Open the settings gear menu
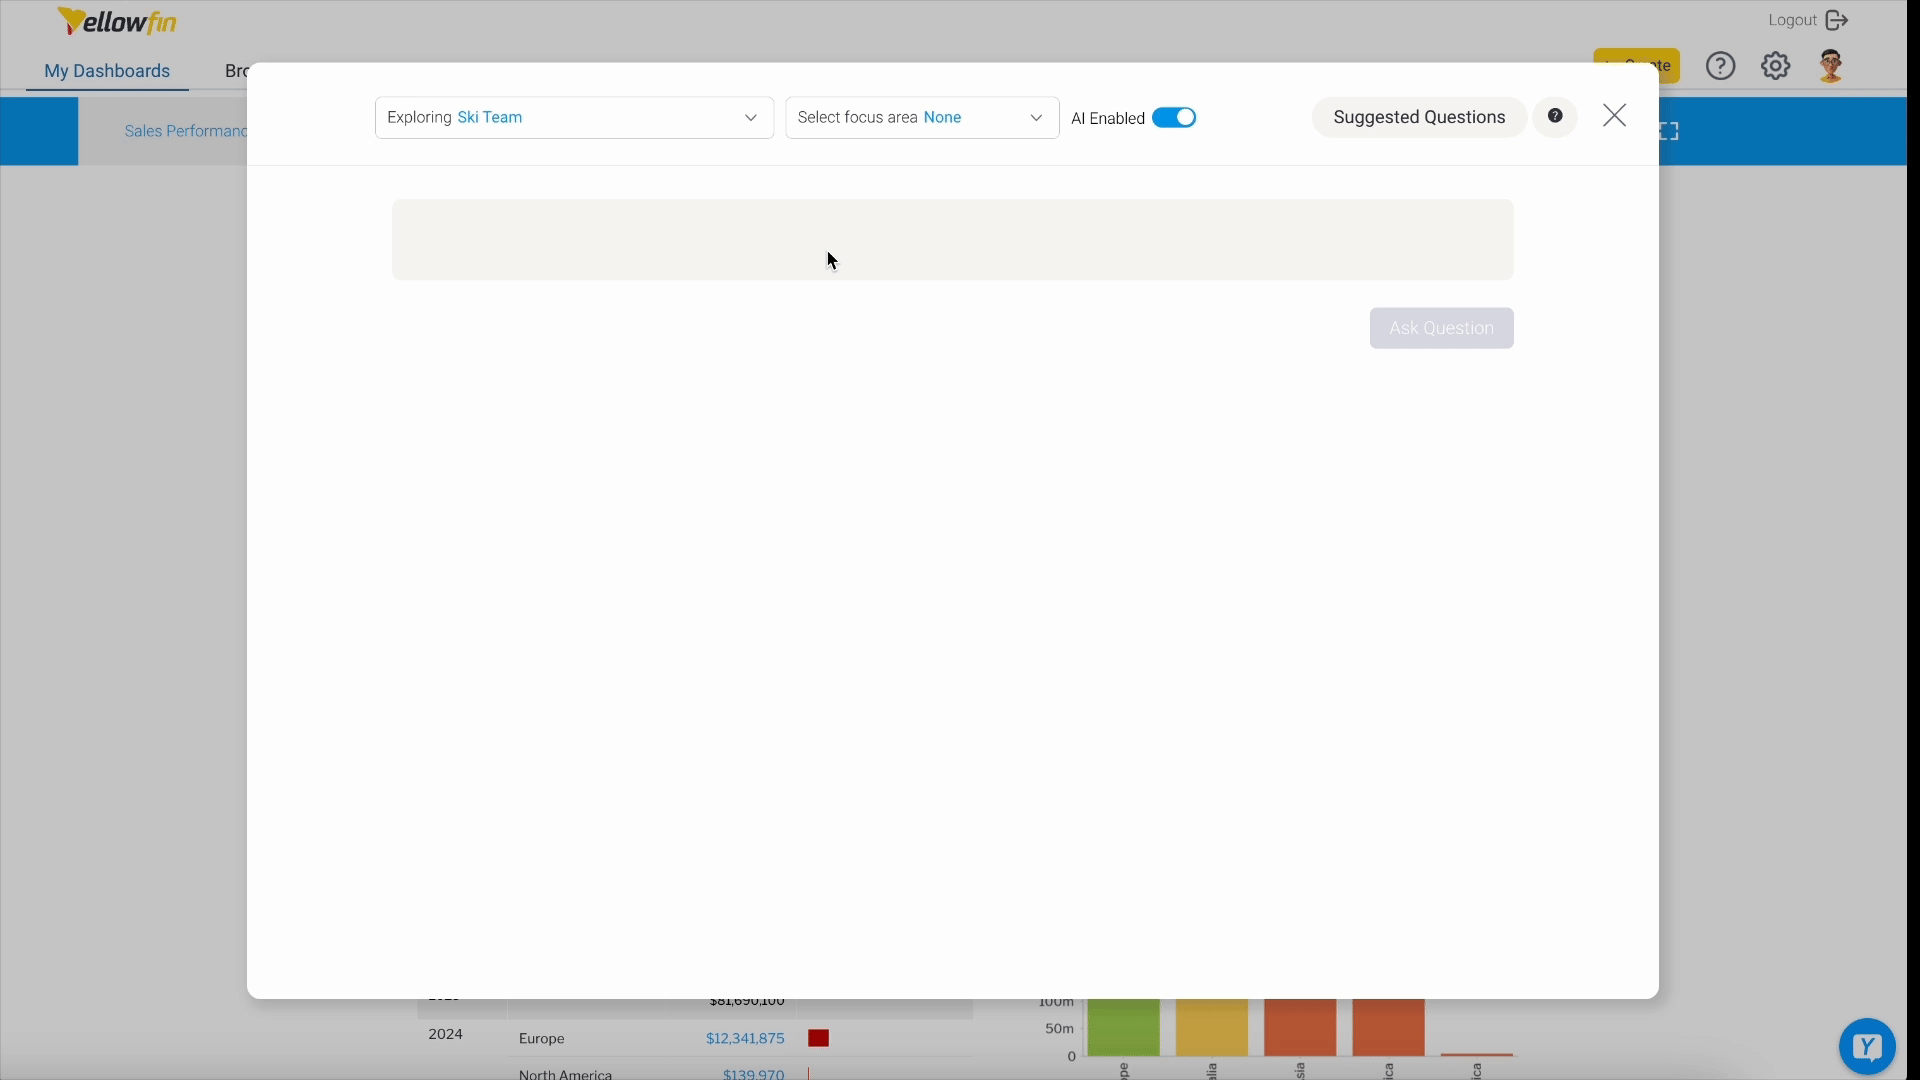Viewport: 1920px width, 1080px height. pyautogui.click(x=1775, y=66)
